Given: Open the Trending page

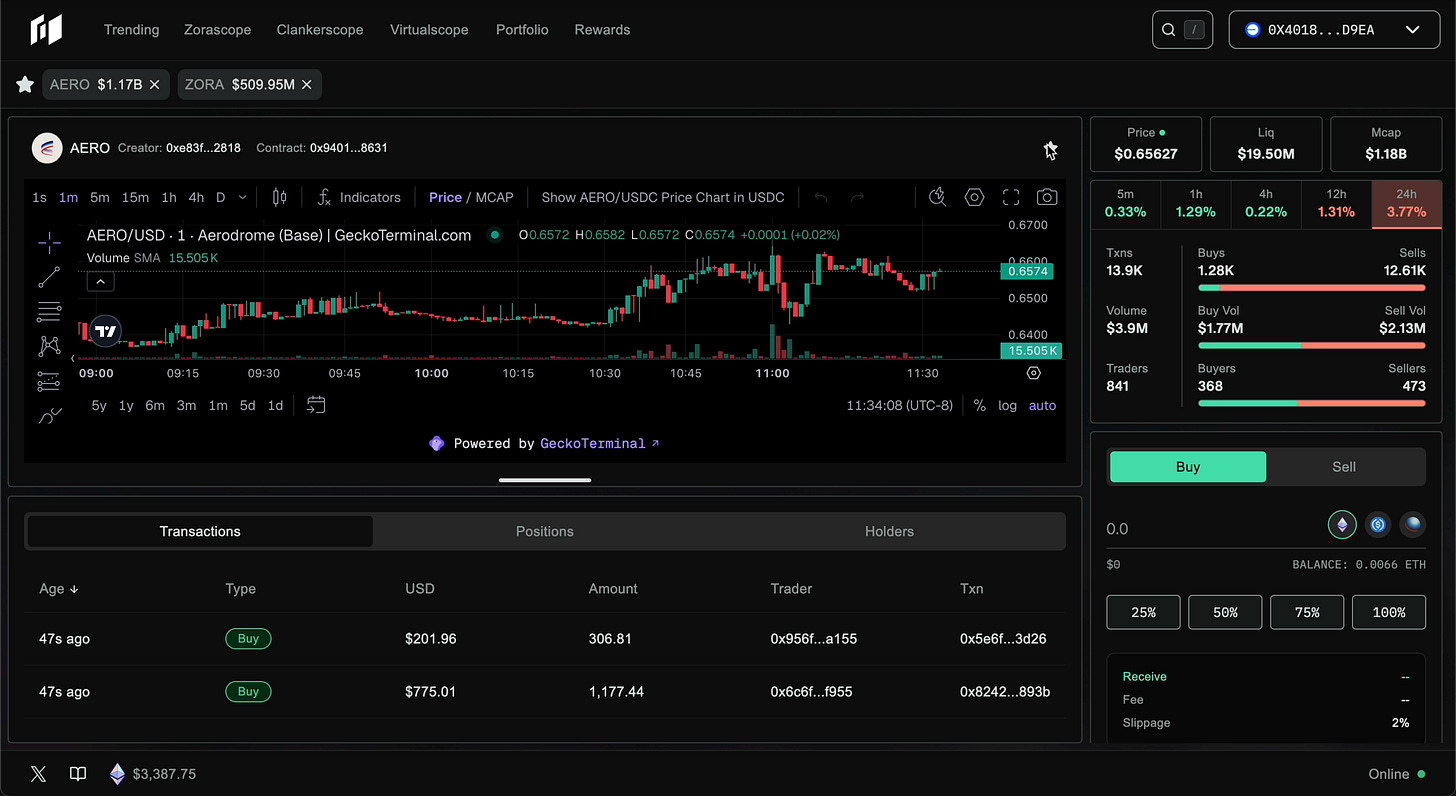Looking at the screenshot, I should 132,30.
